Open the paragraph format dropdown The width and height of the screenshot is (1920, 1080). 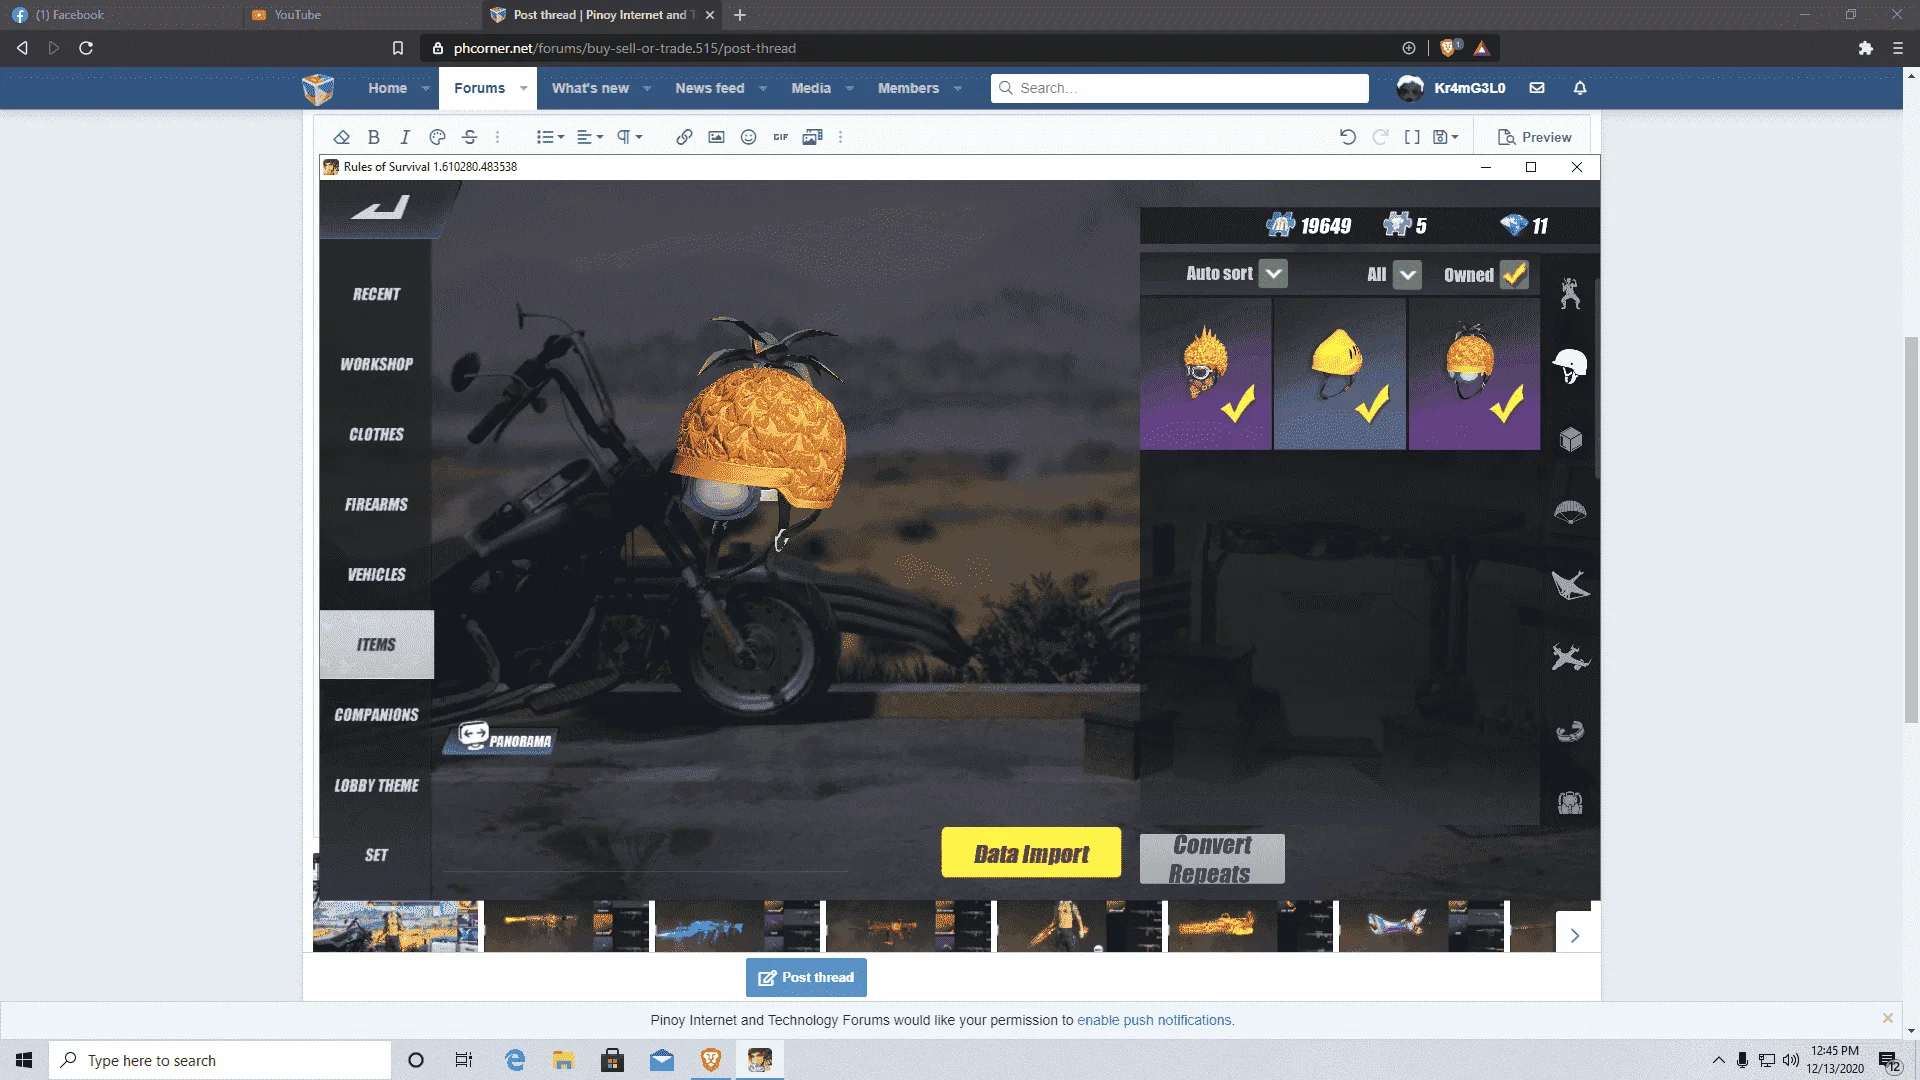pos(629,137)
